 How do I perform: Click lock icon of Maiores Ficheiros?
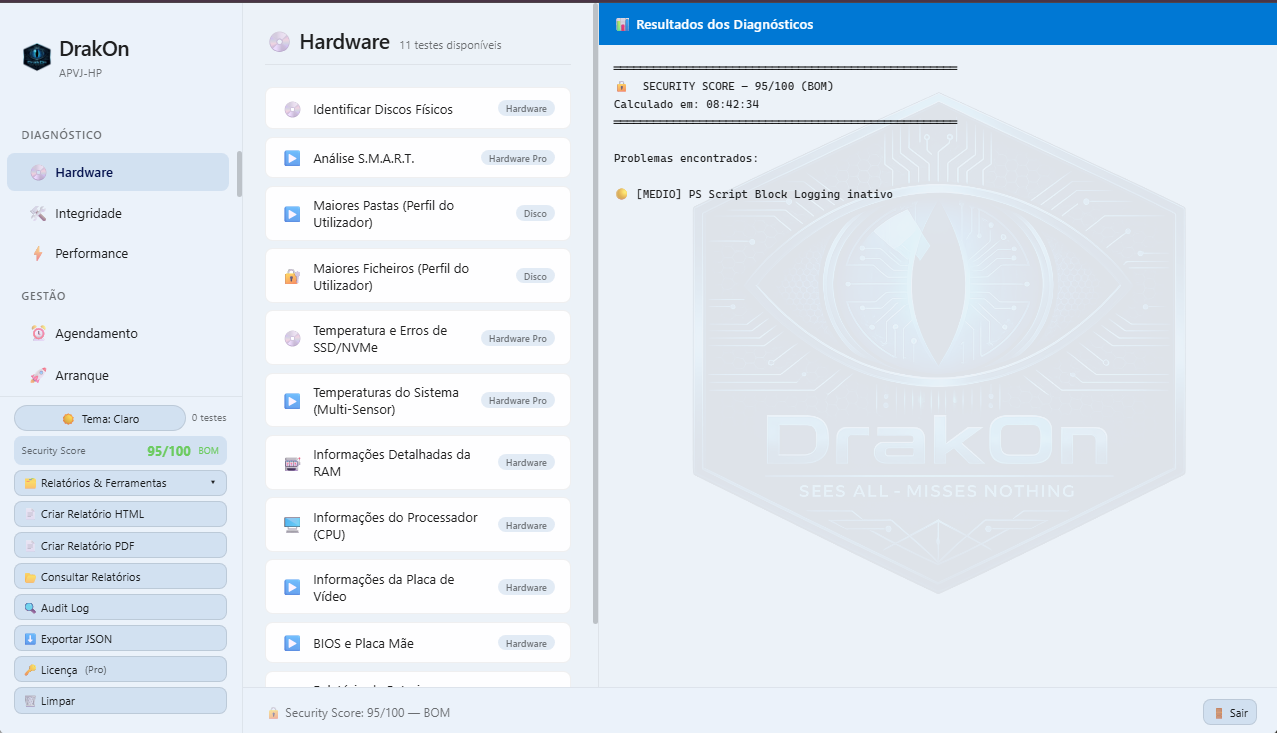pos(292,276)
